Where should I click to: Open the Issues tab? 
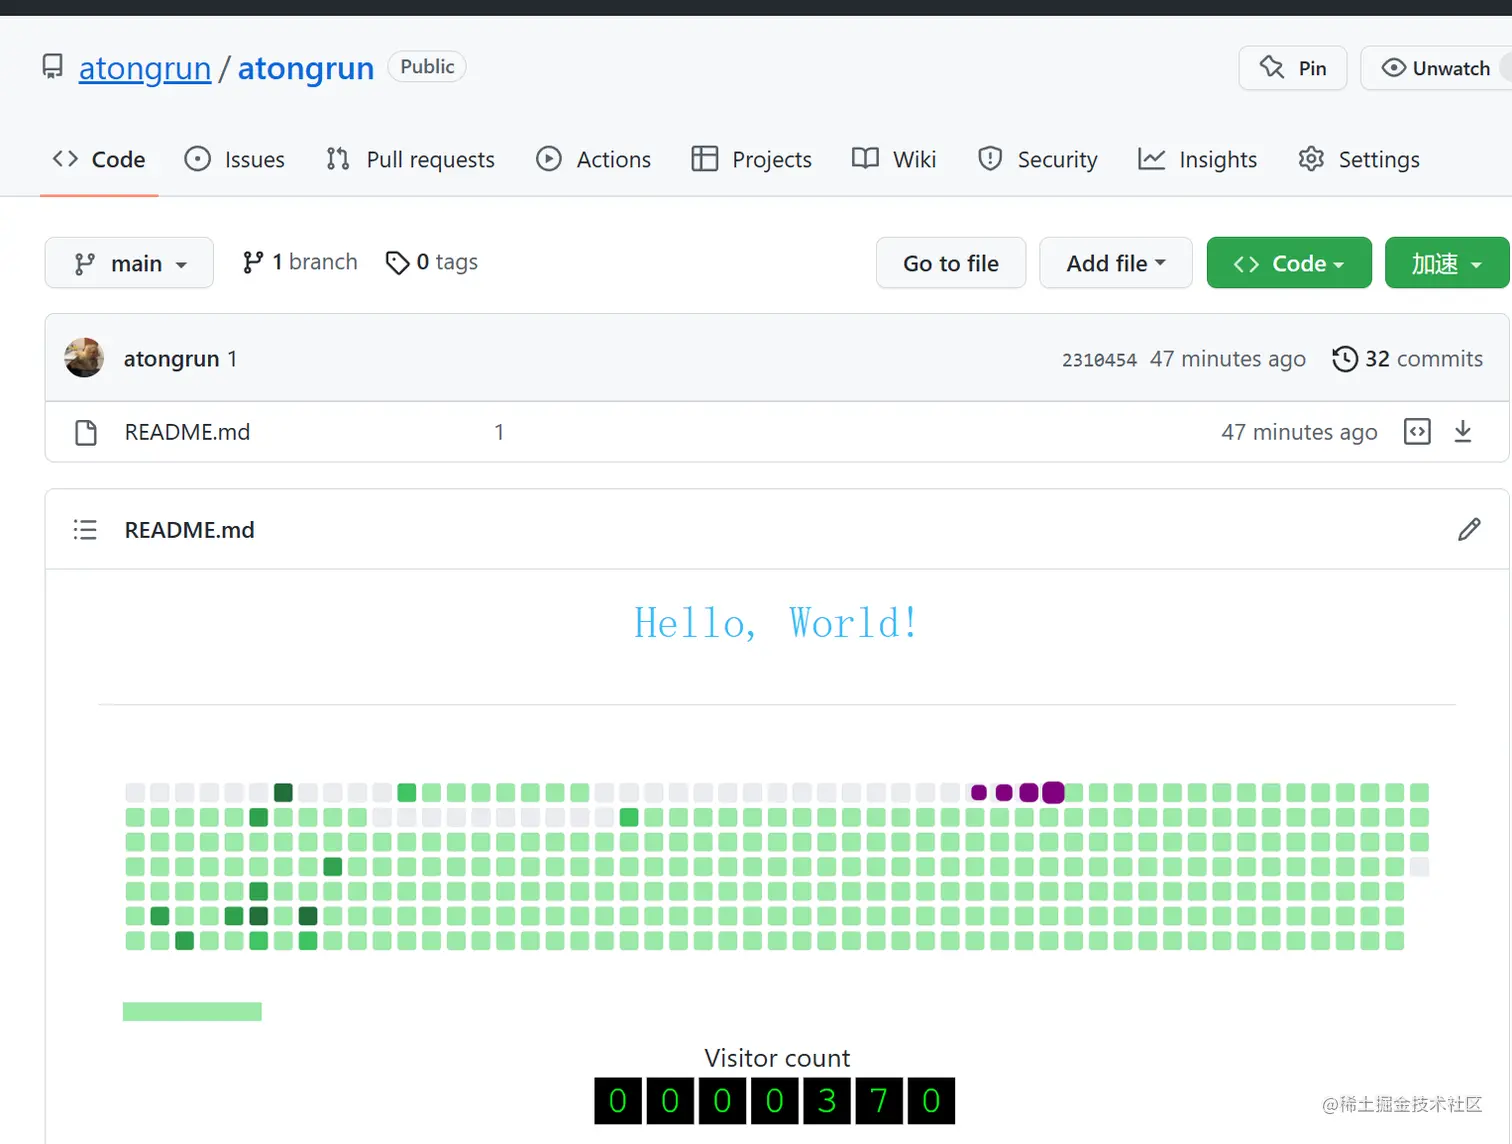[235, 159]
